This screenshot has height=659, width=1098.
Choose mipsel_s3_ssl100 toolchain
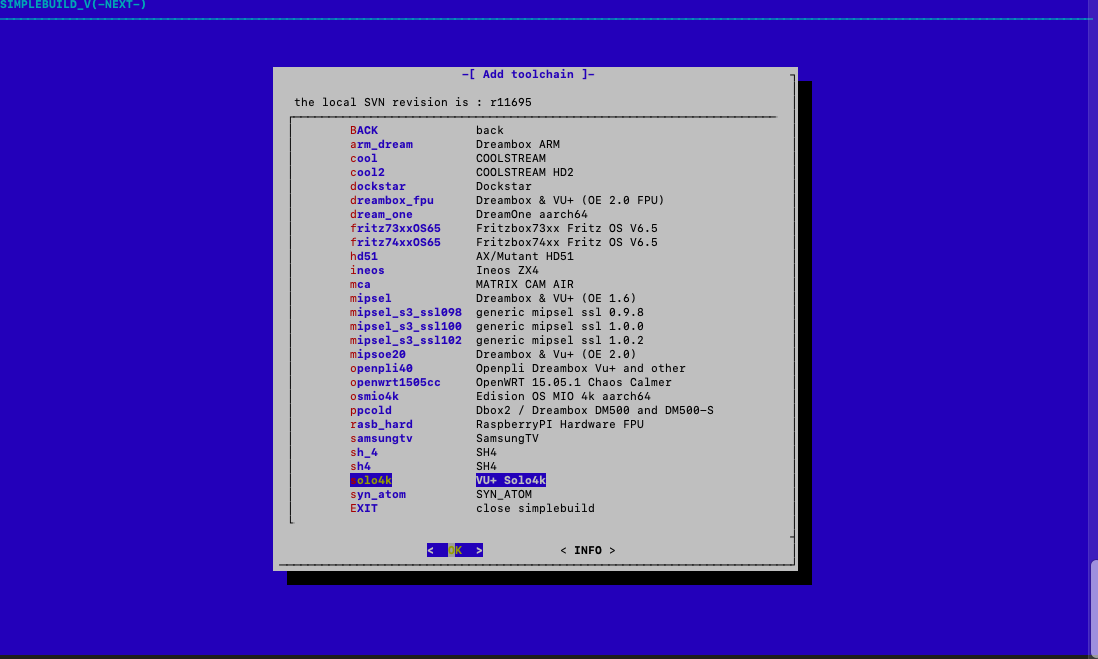[405, 326]
